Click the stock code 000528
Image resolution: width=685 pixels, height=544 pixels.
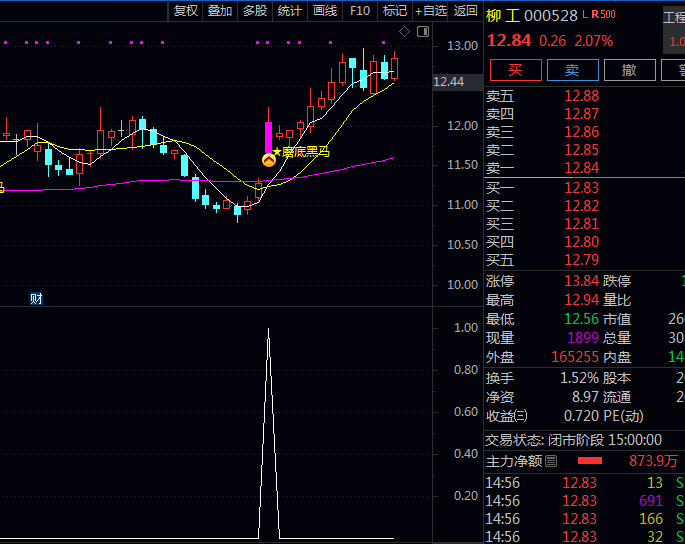click(550, 16)
